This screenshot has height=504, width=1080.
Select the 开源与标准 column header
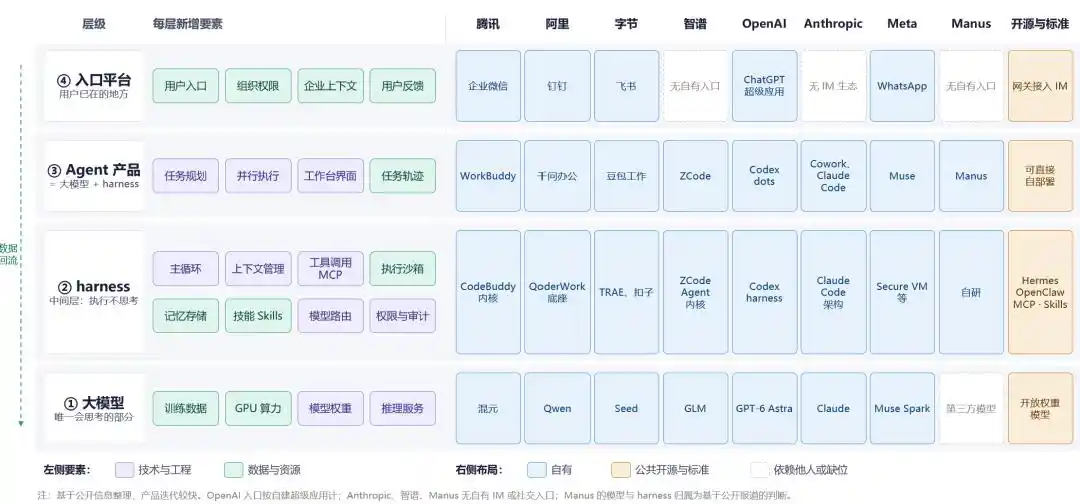1039,23
